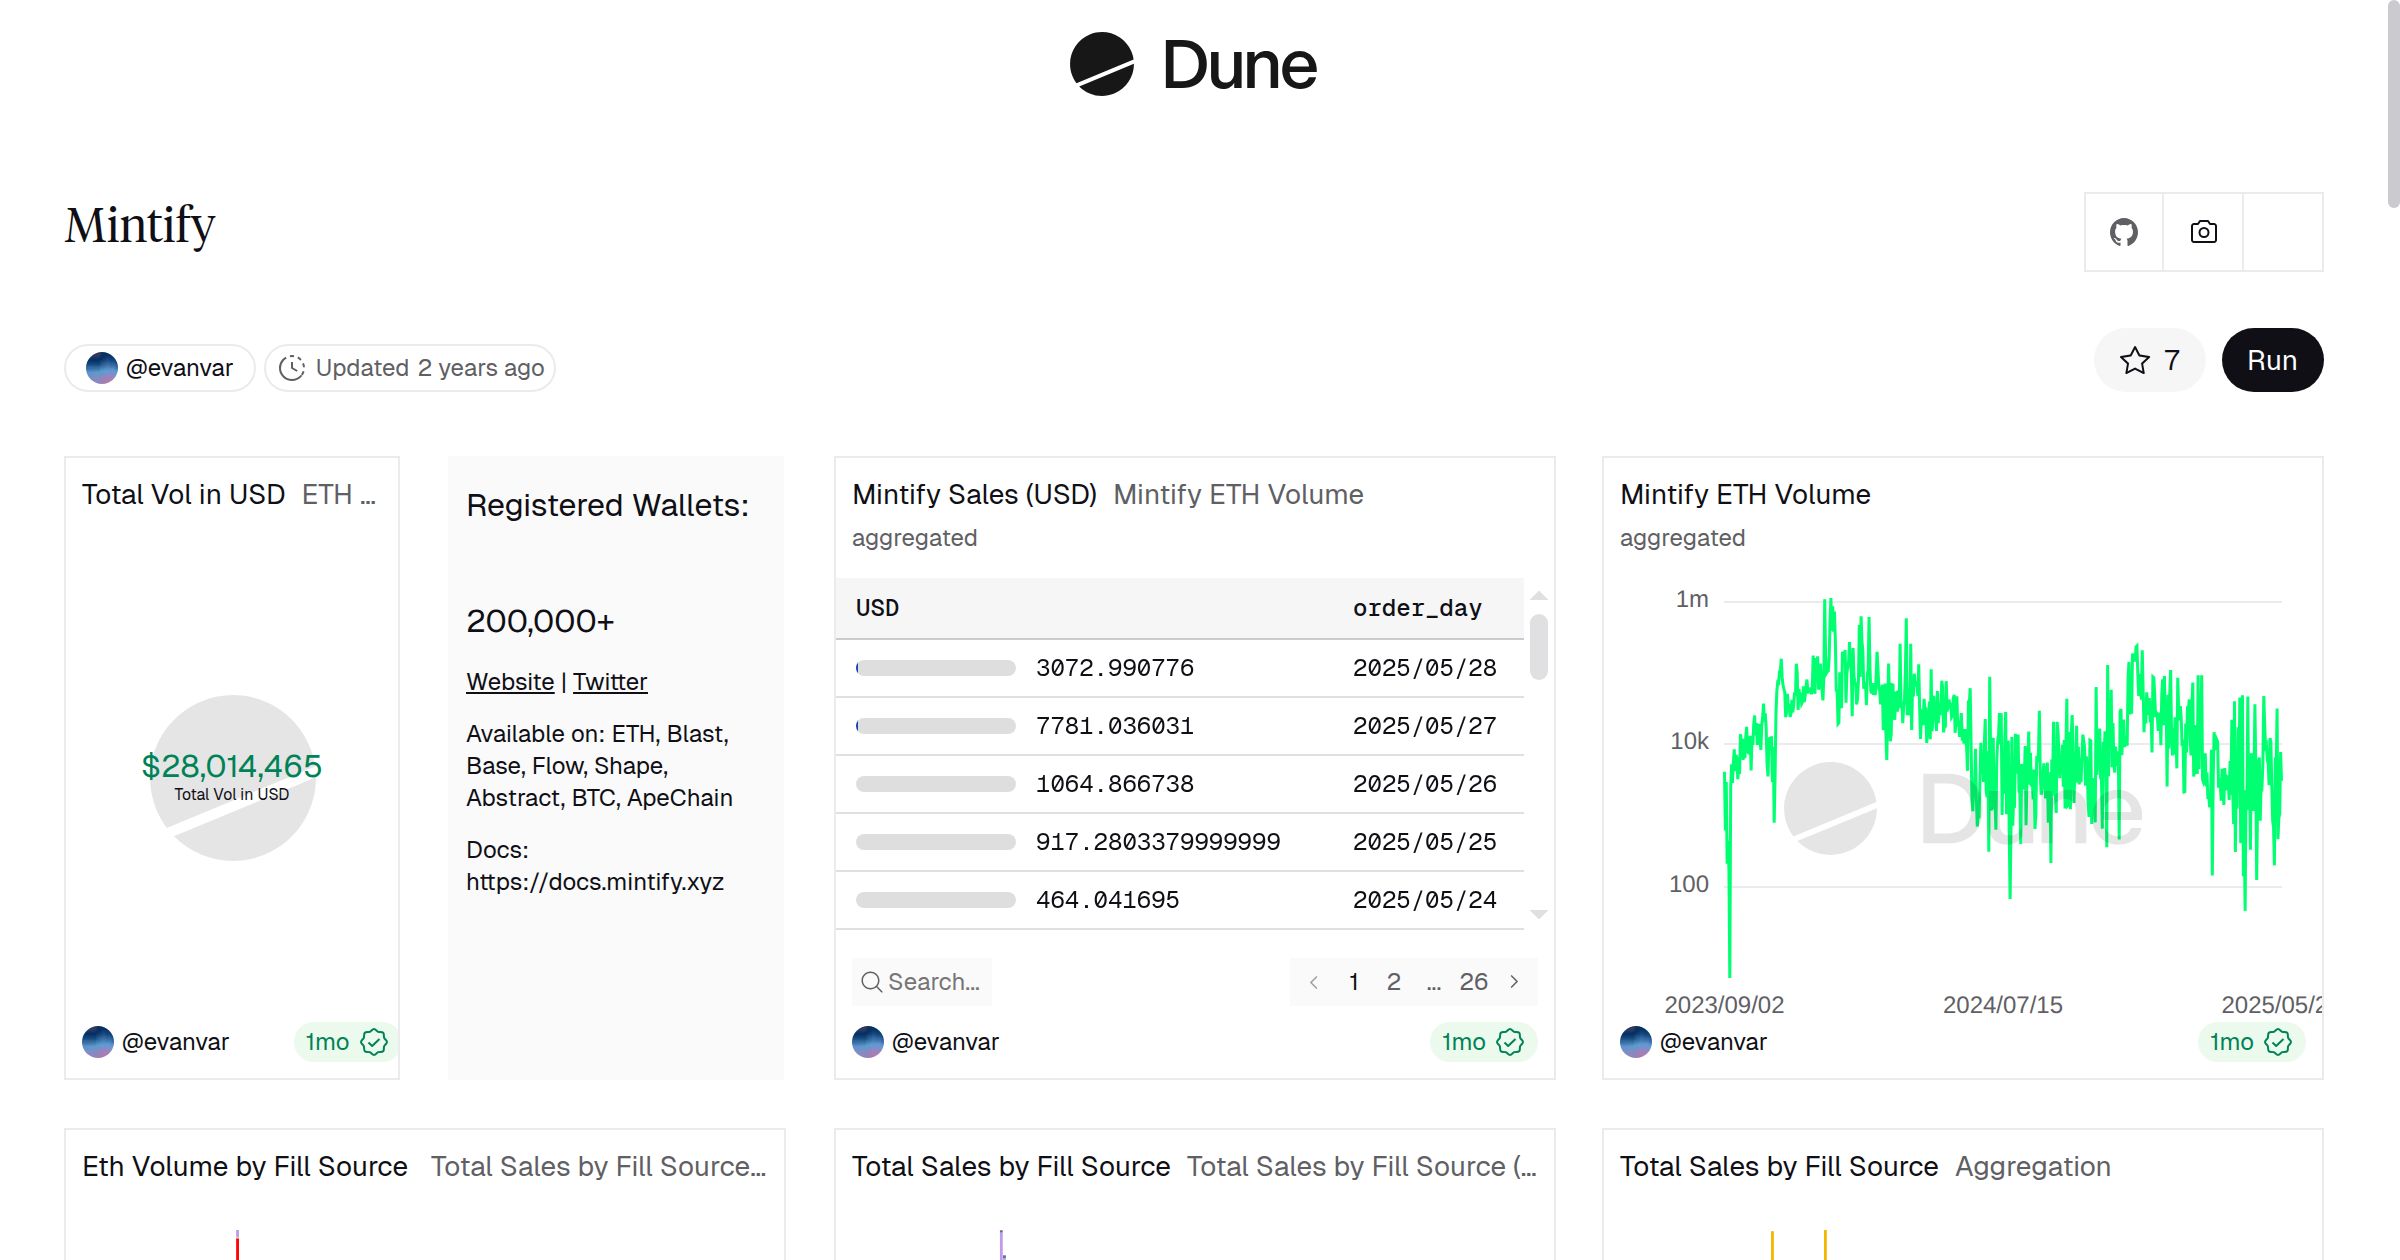
Task: Go to previous table page arrow
Action: pyautogui.click(x=1314, y=982)
